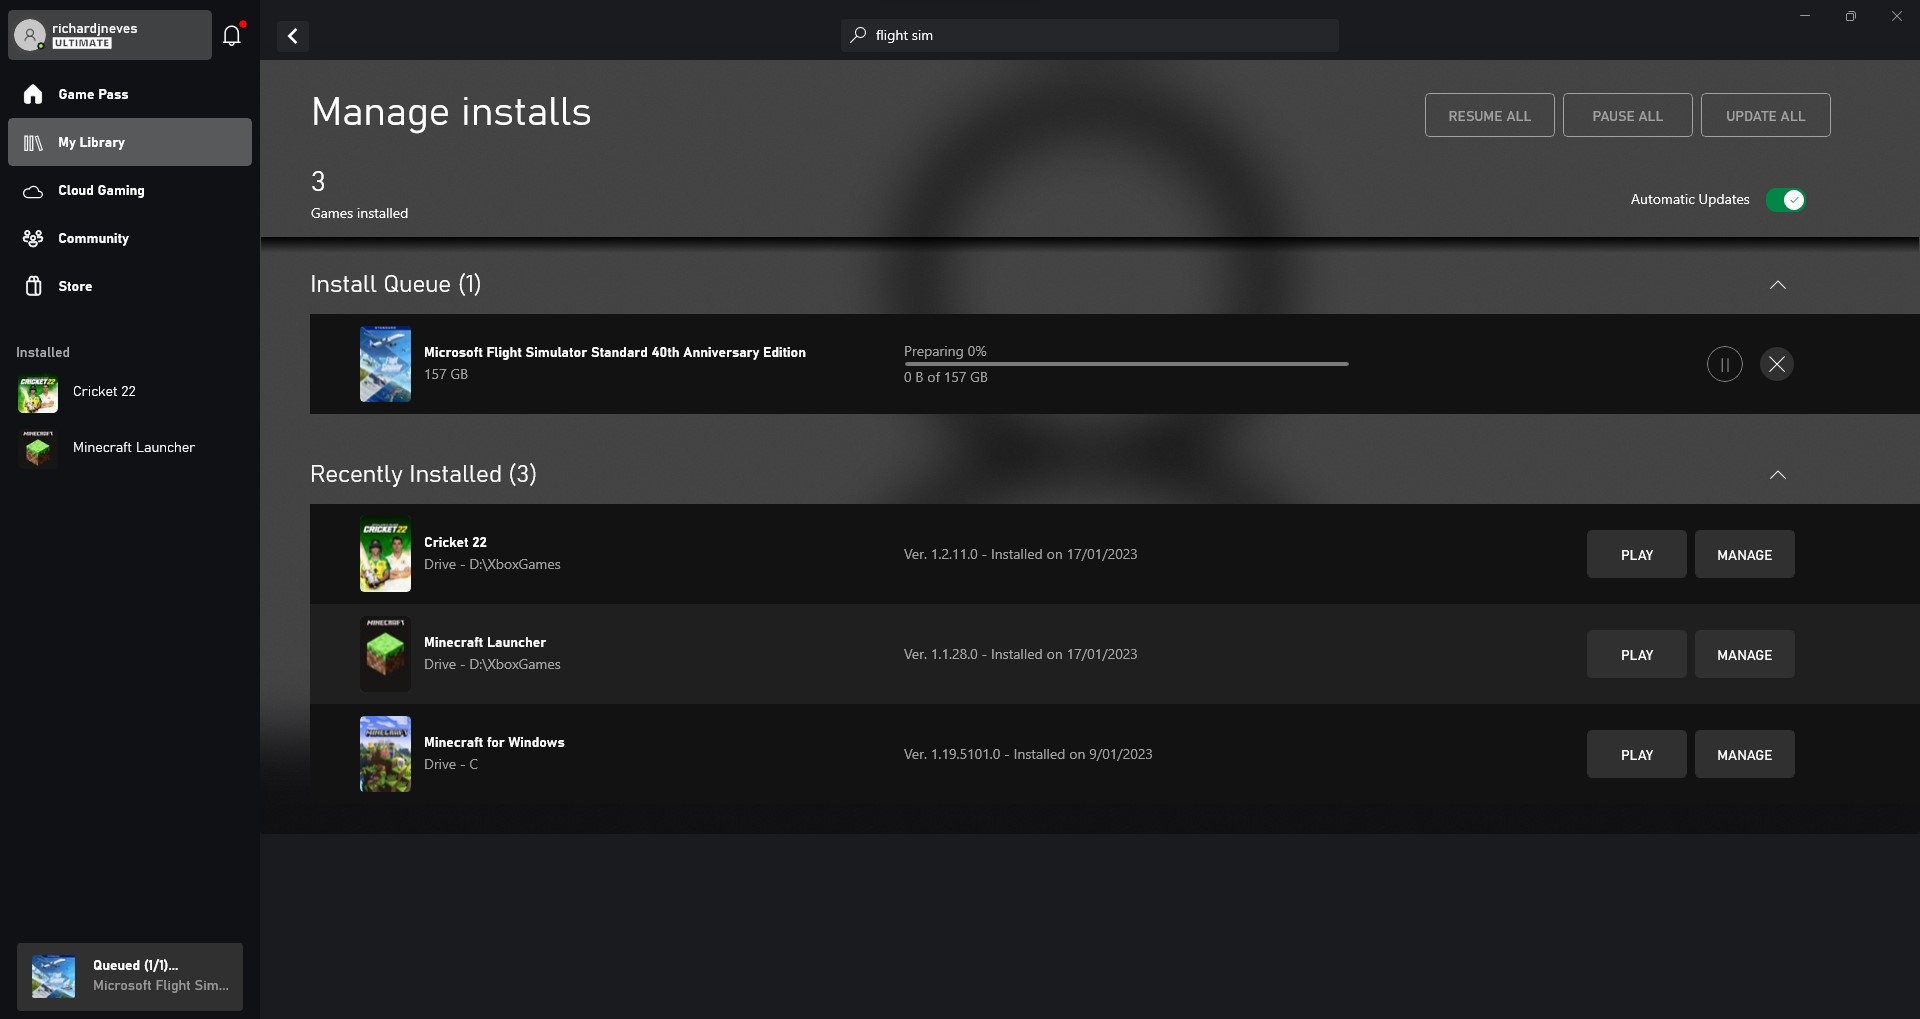Click Cricket 22 label in sidebar

(x=104, y=391)
